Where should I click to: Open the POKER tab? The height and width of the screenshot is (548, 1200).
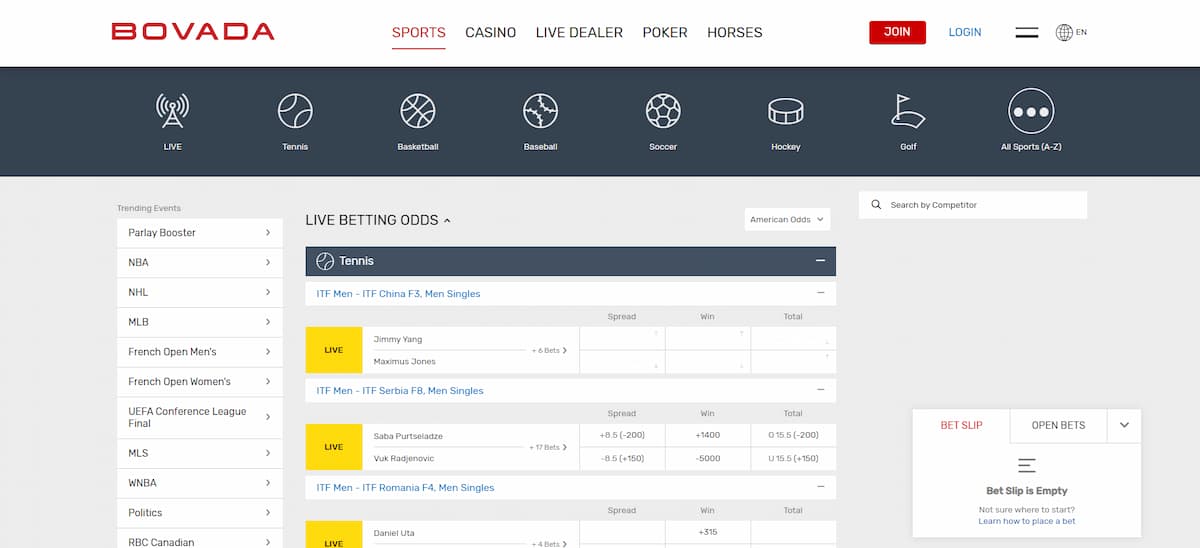(665, 32)
